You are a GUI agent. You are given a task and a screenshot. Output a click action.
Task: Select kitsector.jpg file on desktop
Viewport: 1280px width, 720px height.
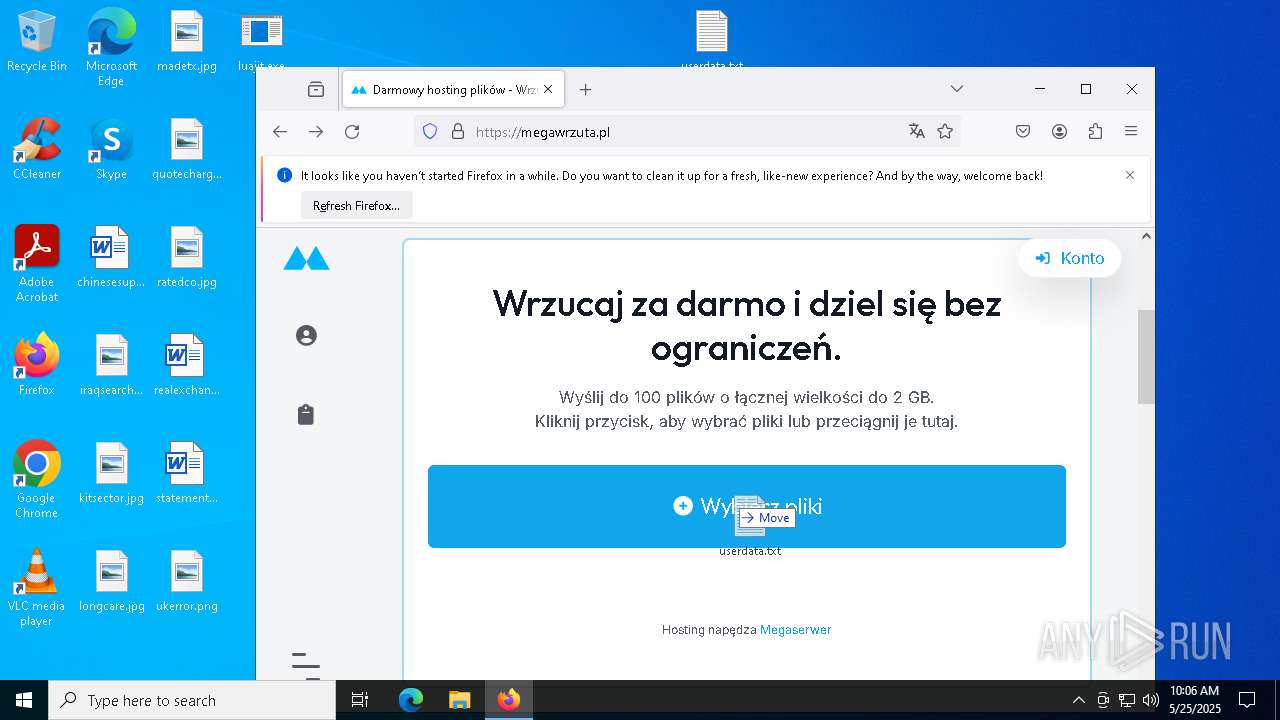111,473
